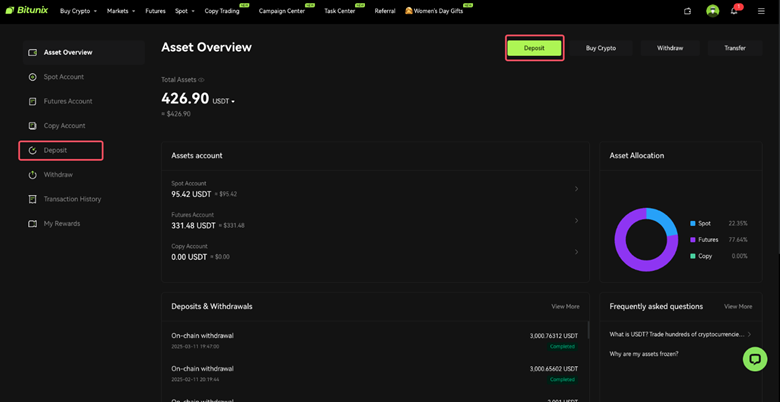Screen dimensions: 780x402
Task: Click the Withdraw sidebar icon
Action: 33,175
